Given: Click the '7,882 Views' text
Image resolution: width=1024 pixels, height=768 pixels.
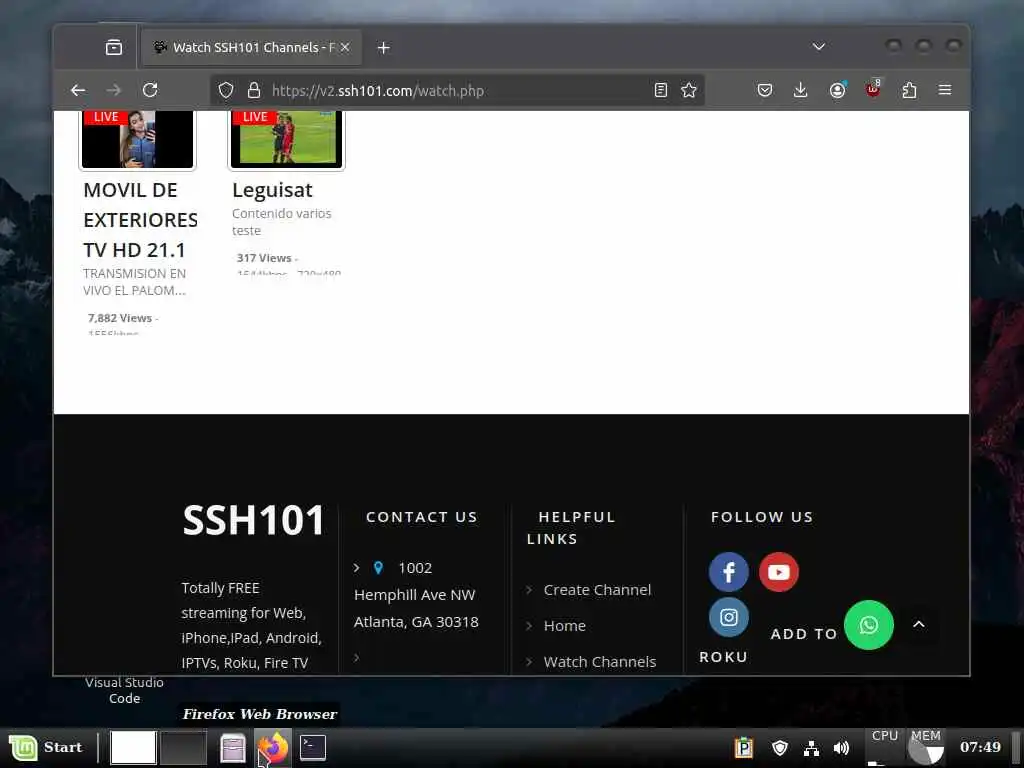Looking at the screenshot, I should [x=120, y=318].
